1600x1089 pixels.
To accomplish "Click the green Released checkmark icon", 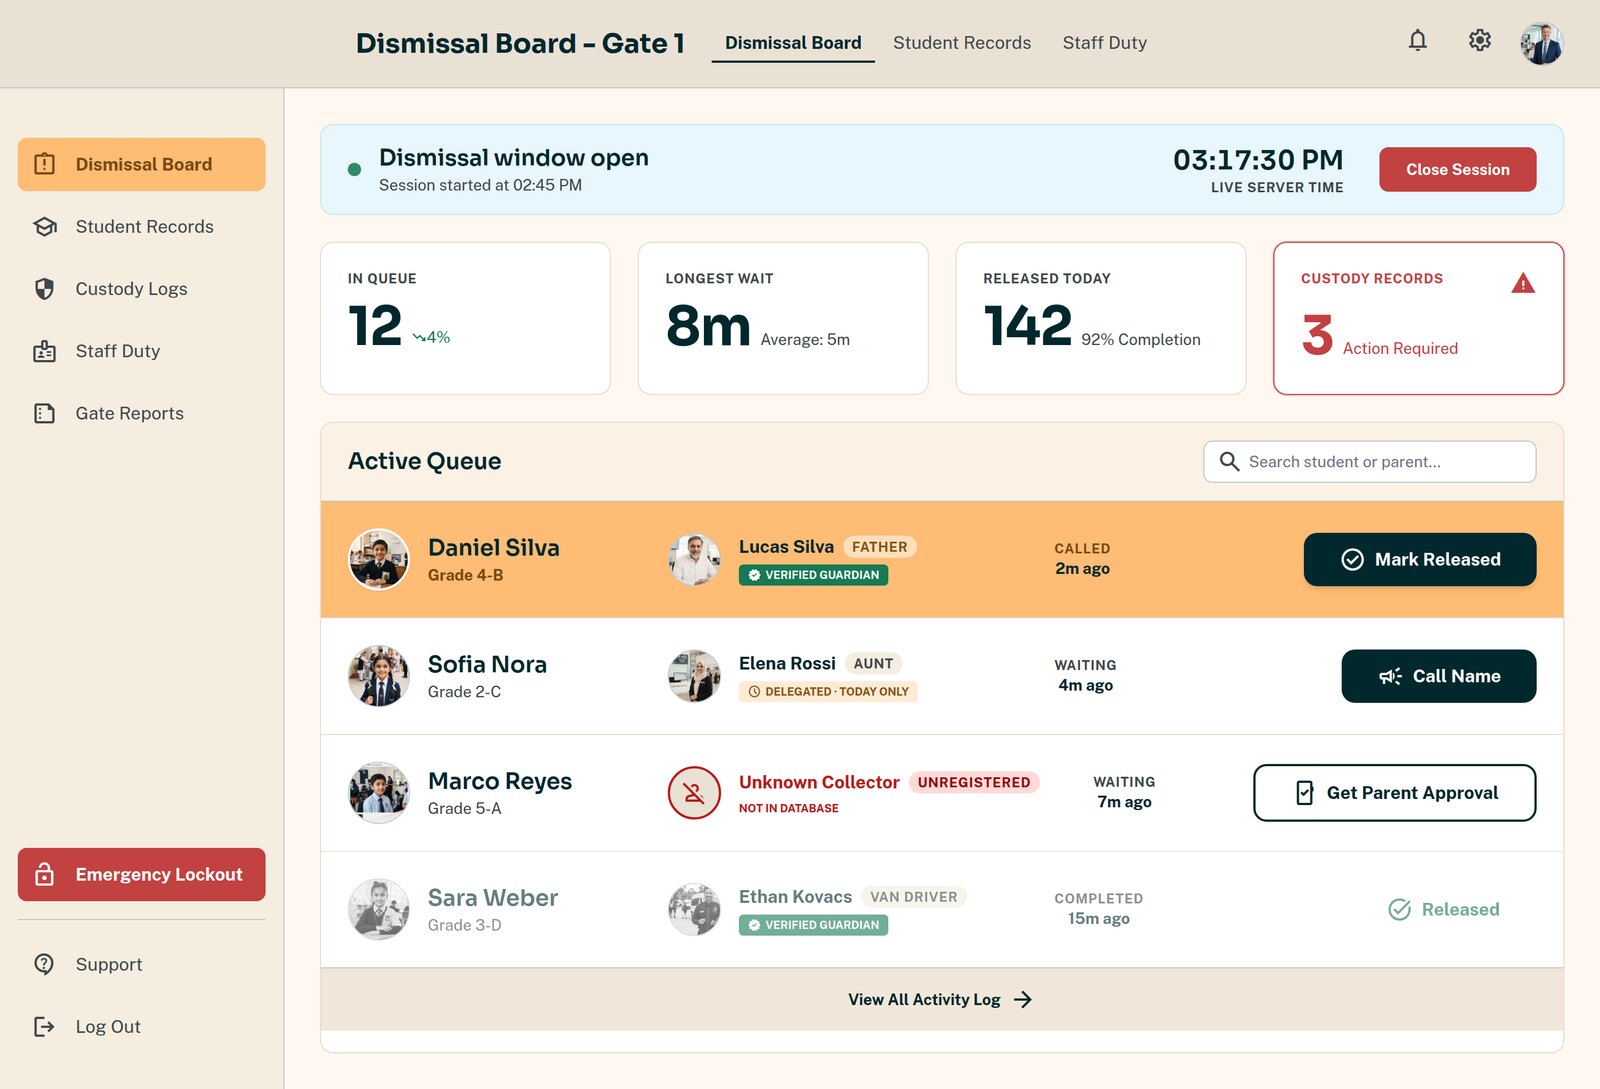I will pos(1400,909).
